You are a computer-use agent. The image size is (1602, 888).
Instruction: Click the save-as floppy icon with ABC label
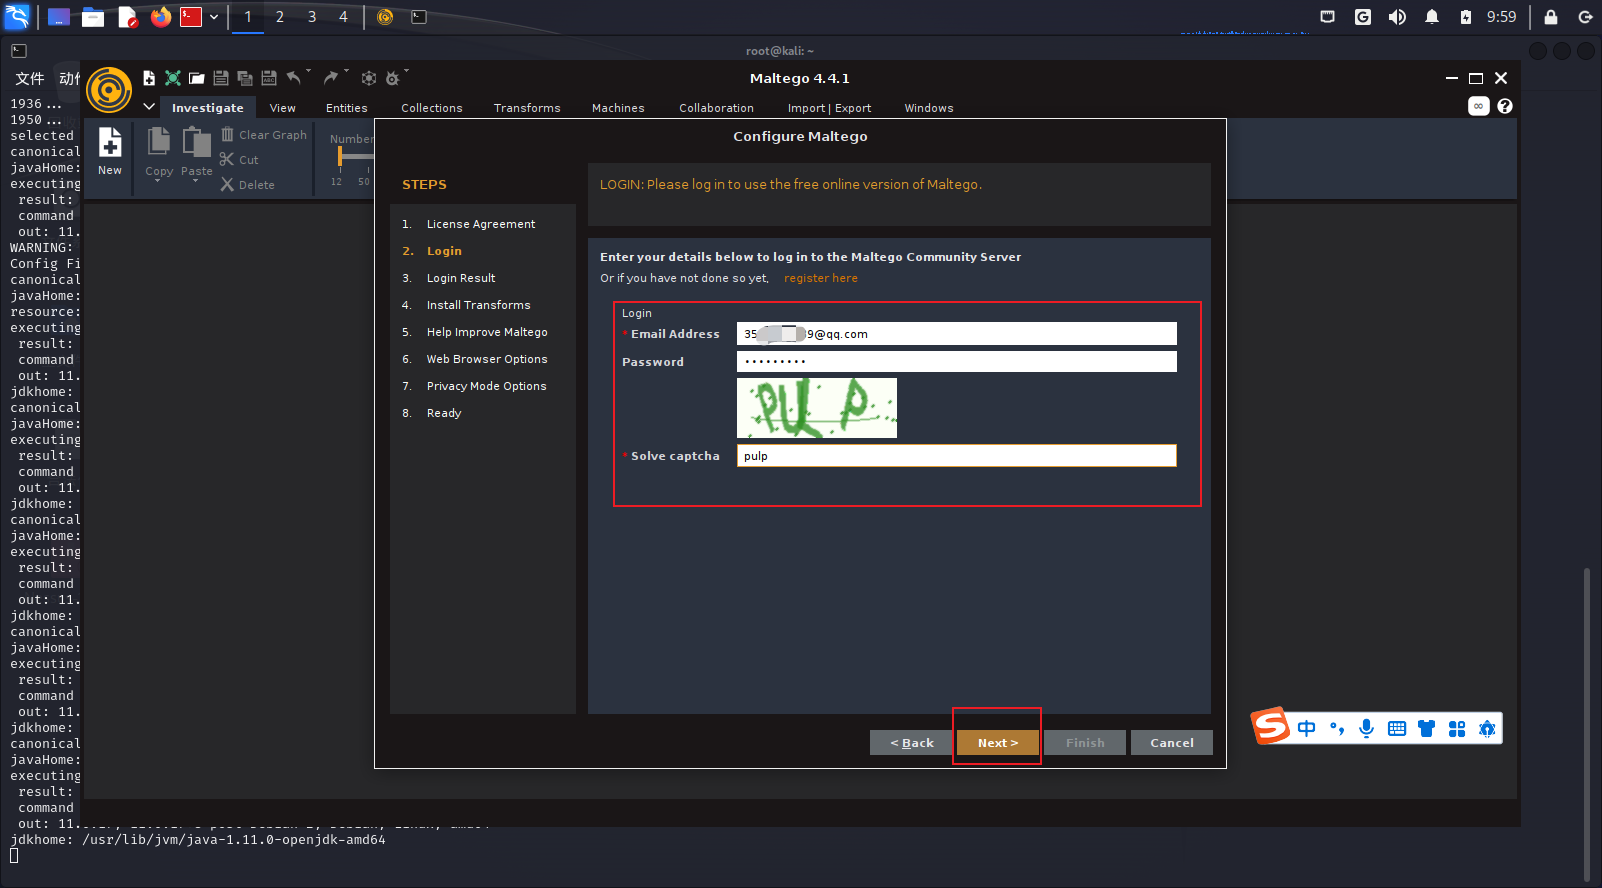click(x=269, y=78)
